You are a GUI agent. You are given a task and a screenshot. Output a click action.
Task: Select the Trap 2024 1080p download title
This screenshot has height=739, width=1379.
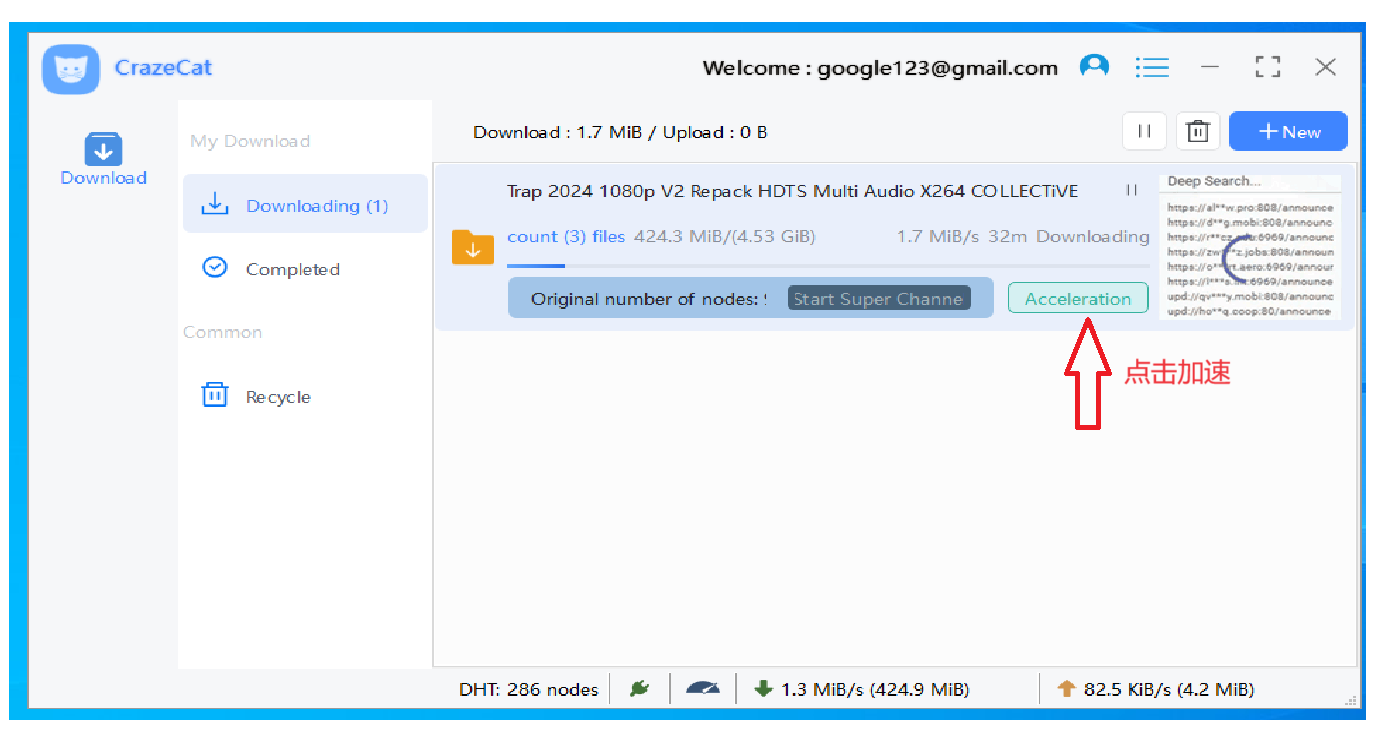(792, 191)
